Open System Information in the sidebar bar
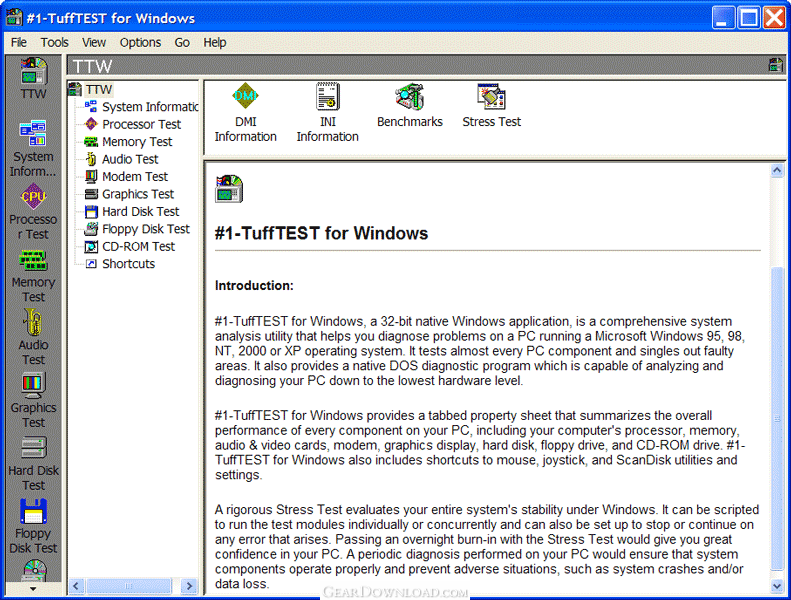Image resolution: width=791 pixels, height=600 pixels. point(33,149)
